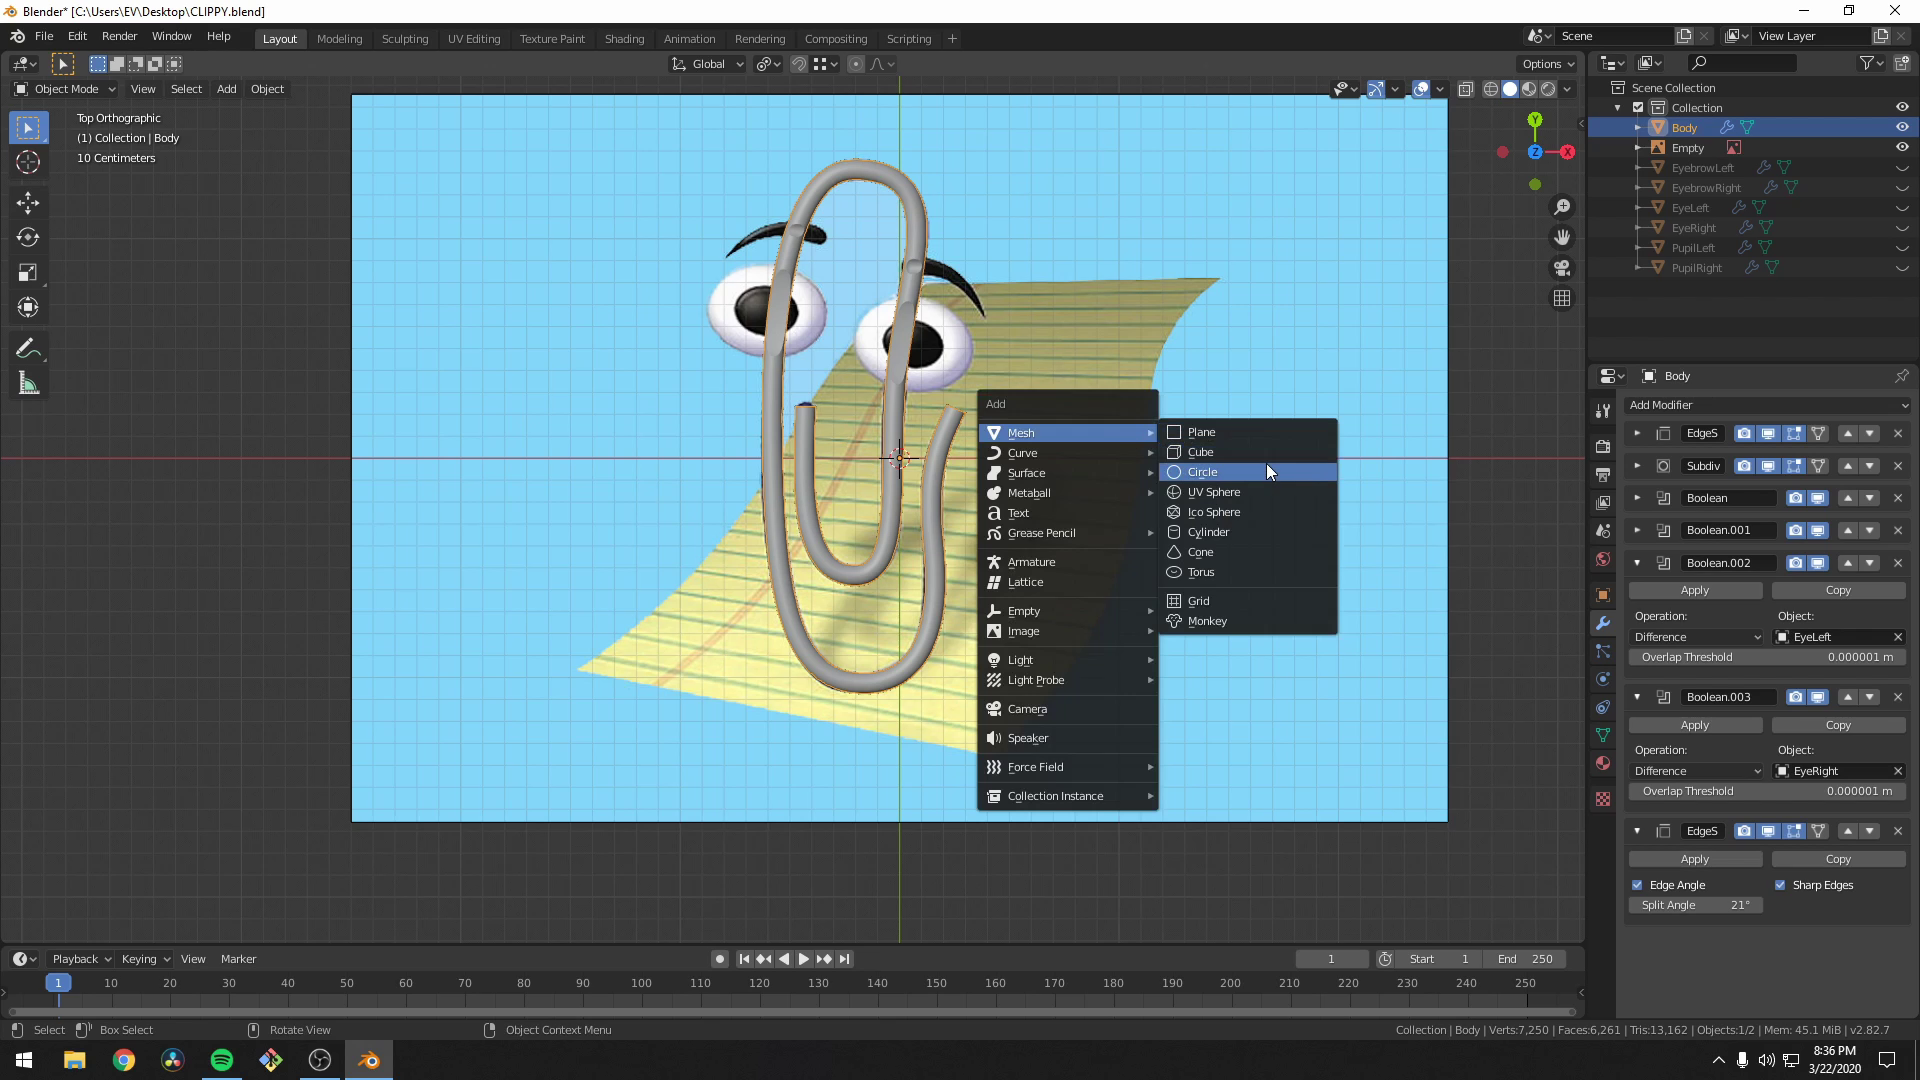Open the Operation dropdown for Boolean.002
Screen dimensions: 1920x1080
[x=1696, y=637]
